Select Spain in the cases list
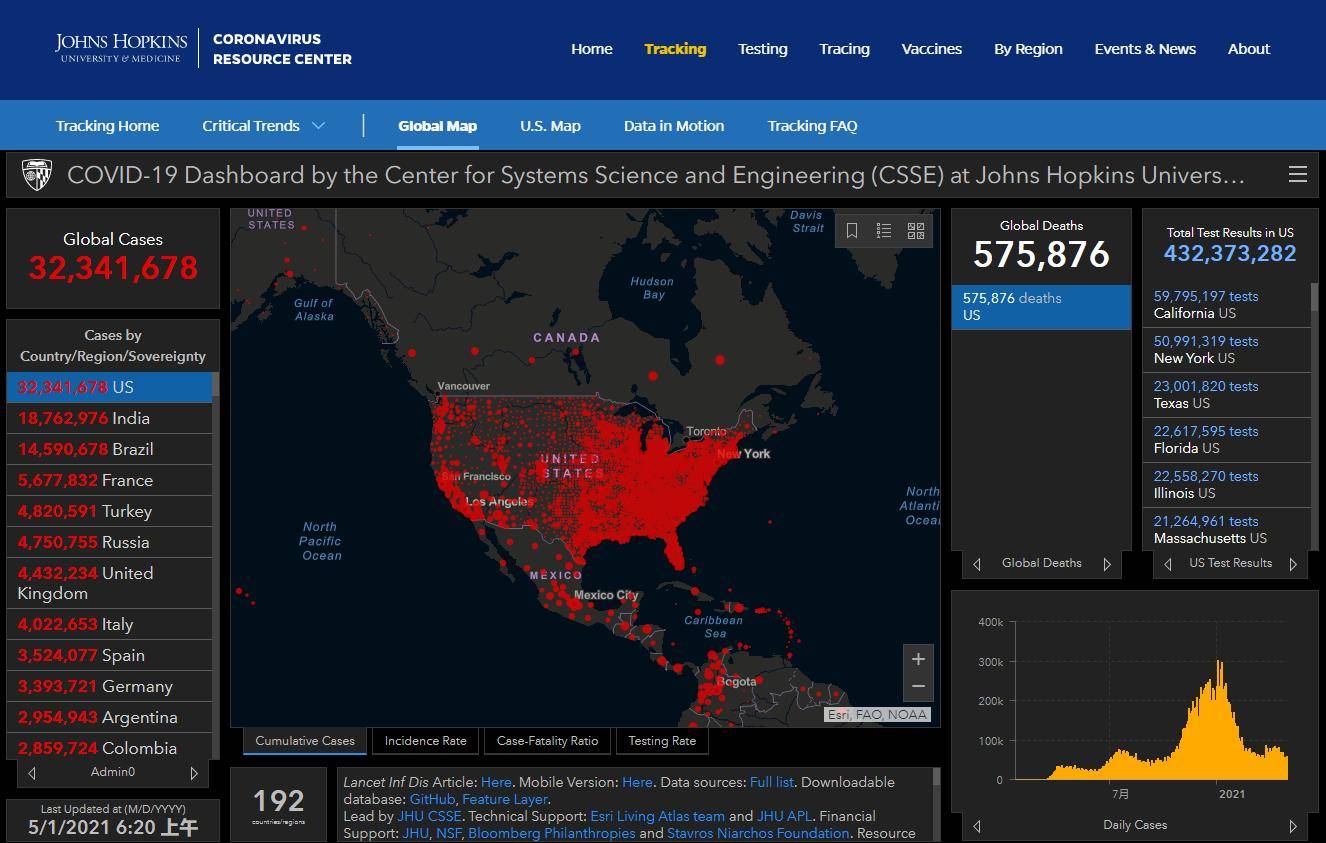 coord(109,655)
